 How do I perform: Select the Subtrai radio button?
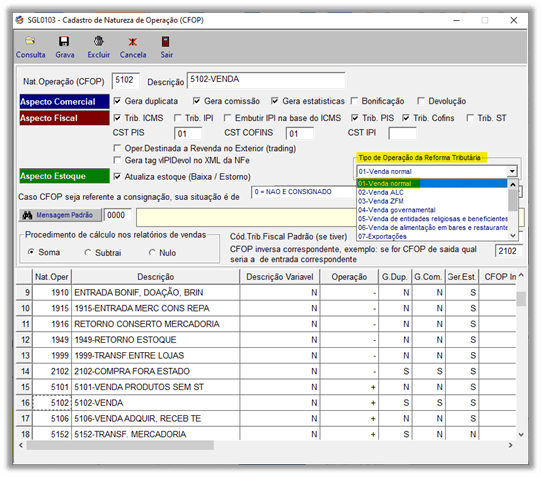(88, 252)
